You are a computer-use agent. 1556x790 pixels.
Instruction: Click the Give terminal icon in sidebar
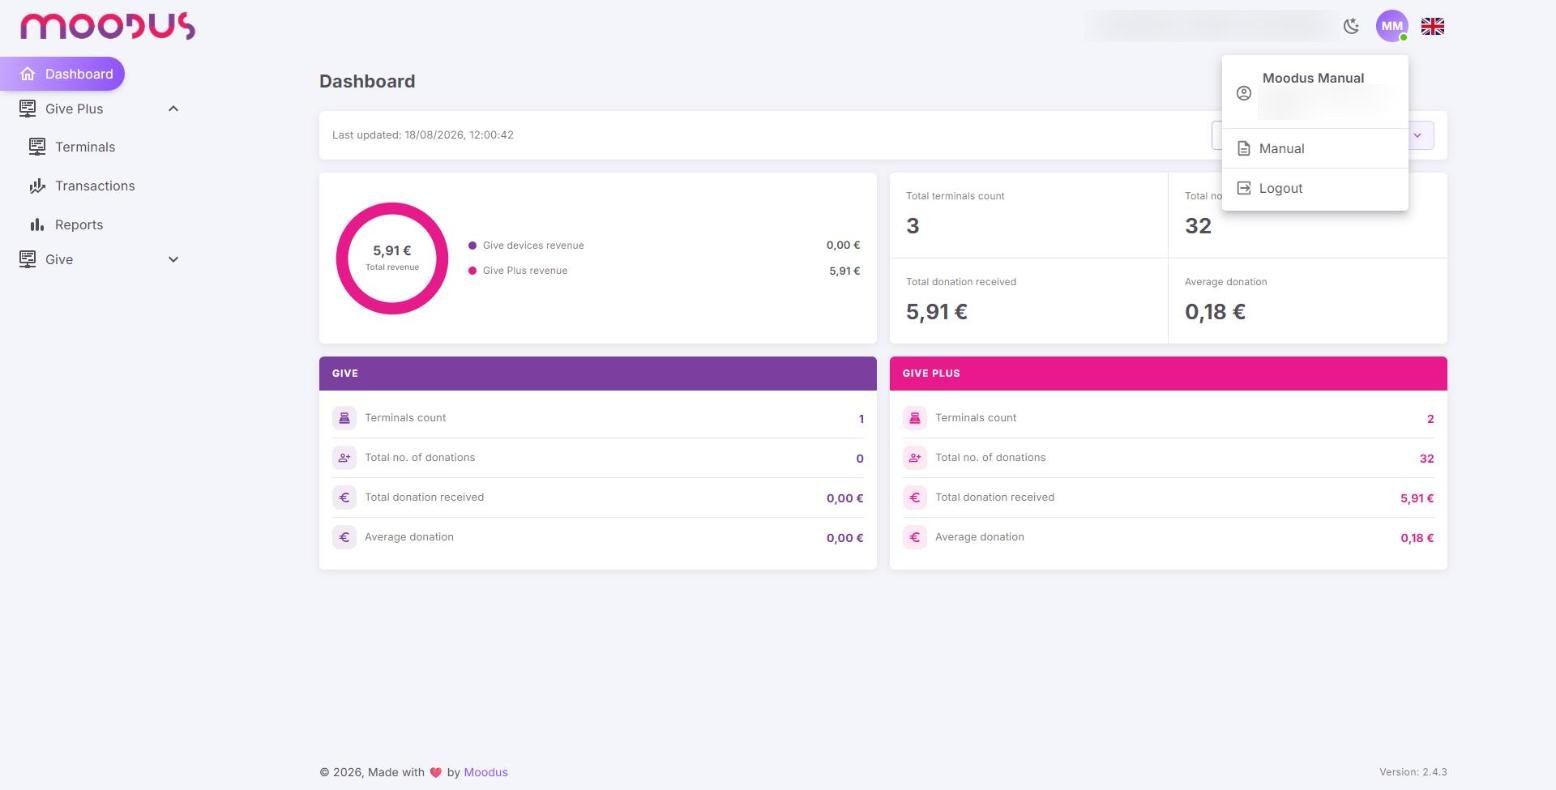[28, 259]
